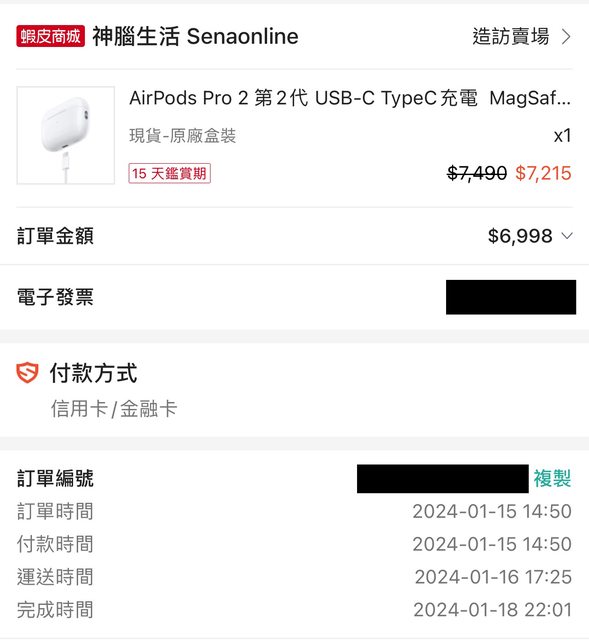Tap the discounted $7,215 price
The width and height of the screenshot is (589, 640).
tap(543, 173)
